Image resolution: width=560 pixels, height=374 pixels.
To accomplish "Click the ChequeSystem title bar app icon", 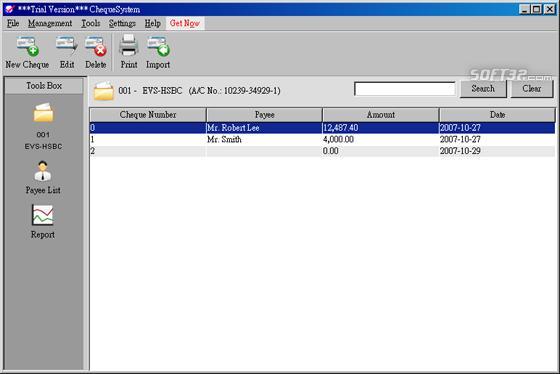I will tap(9, 9).
